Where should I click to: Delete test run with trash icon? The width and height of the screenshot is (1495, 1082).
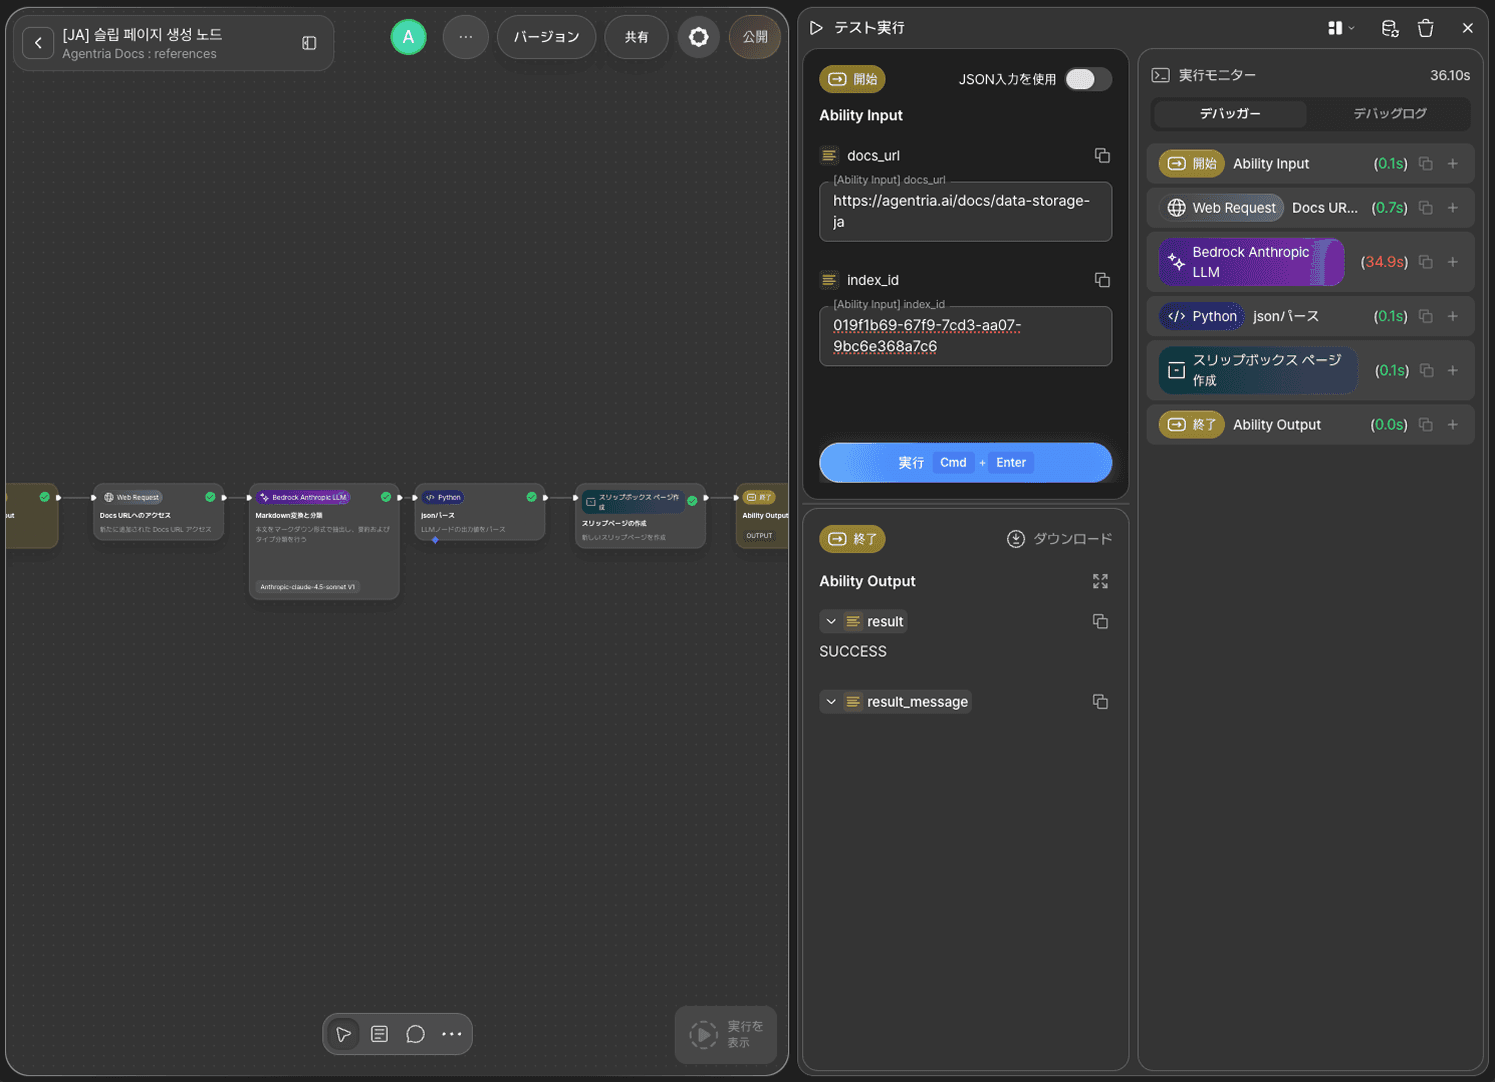[x=1426, y=28]
